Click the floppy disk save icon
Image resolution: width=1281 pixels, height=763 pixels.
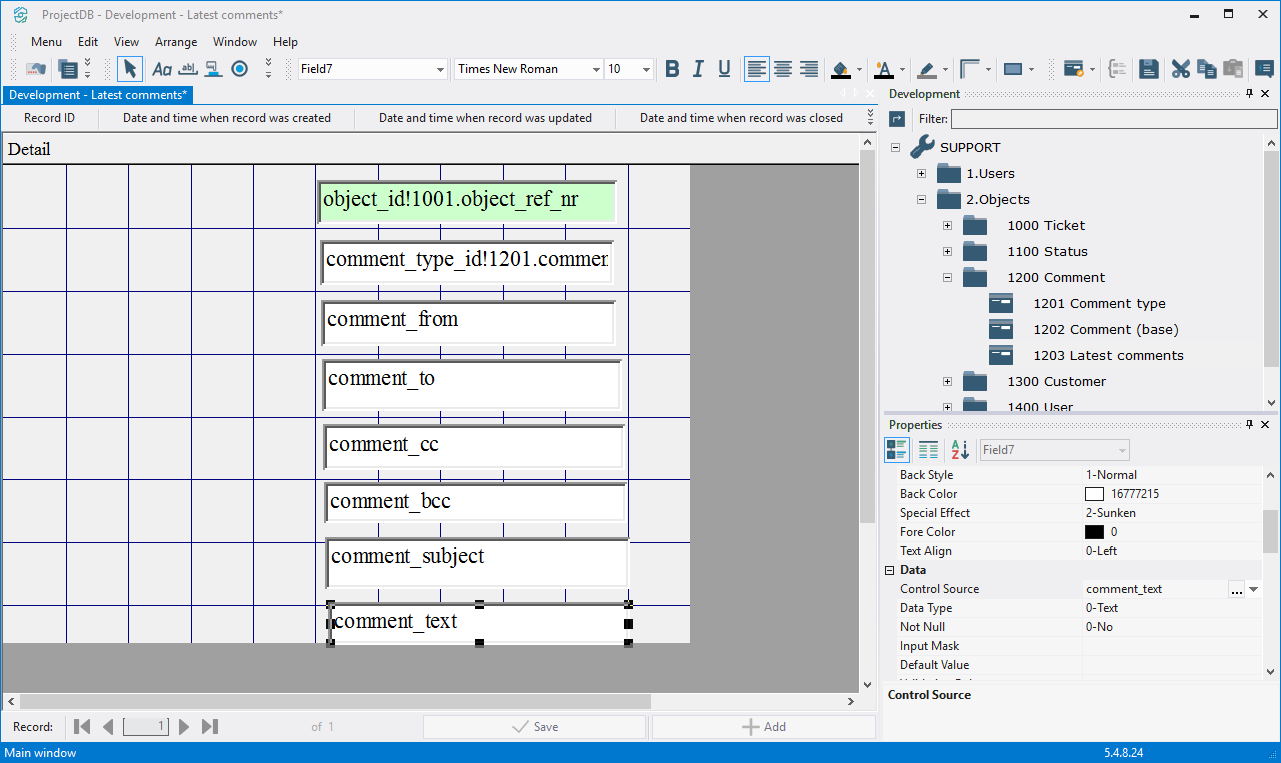pos(1149,69)
